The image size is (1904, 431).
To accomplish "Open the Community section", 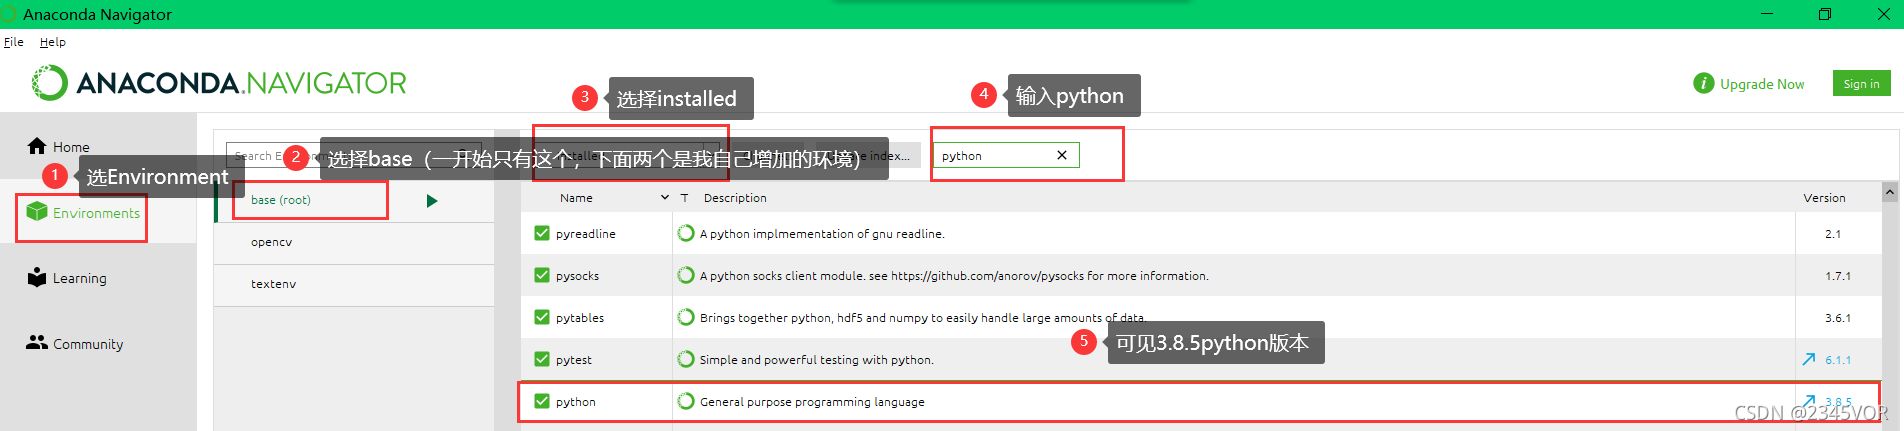I will pos(75,343).
